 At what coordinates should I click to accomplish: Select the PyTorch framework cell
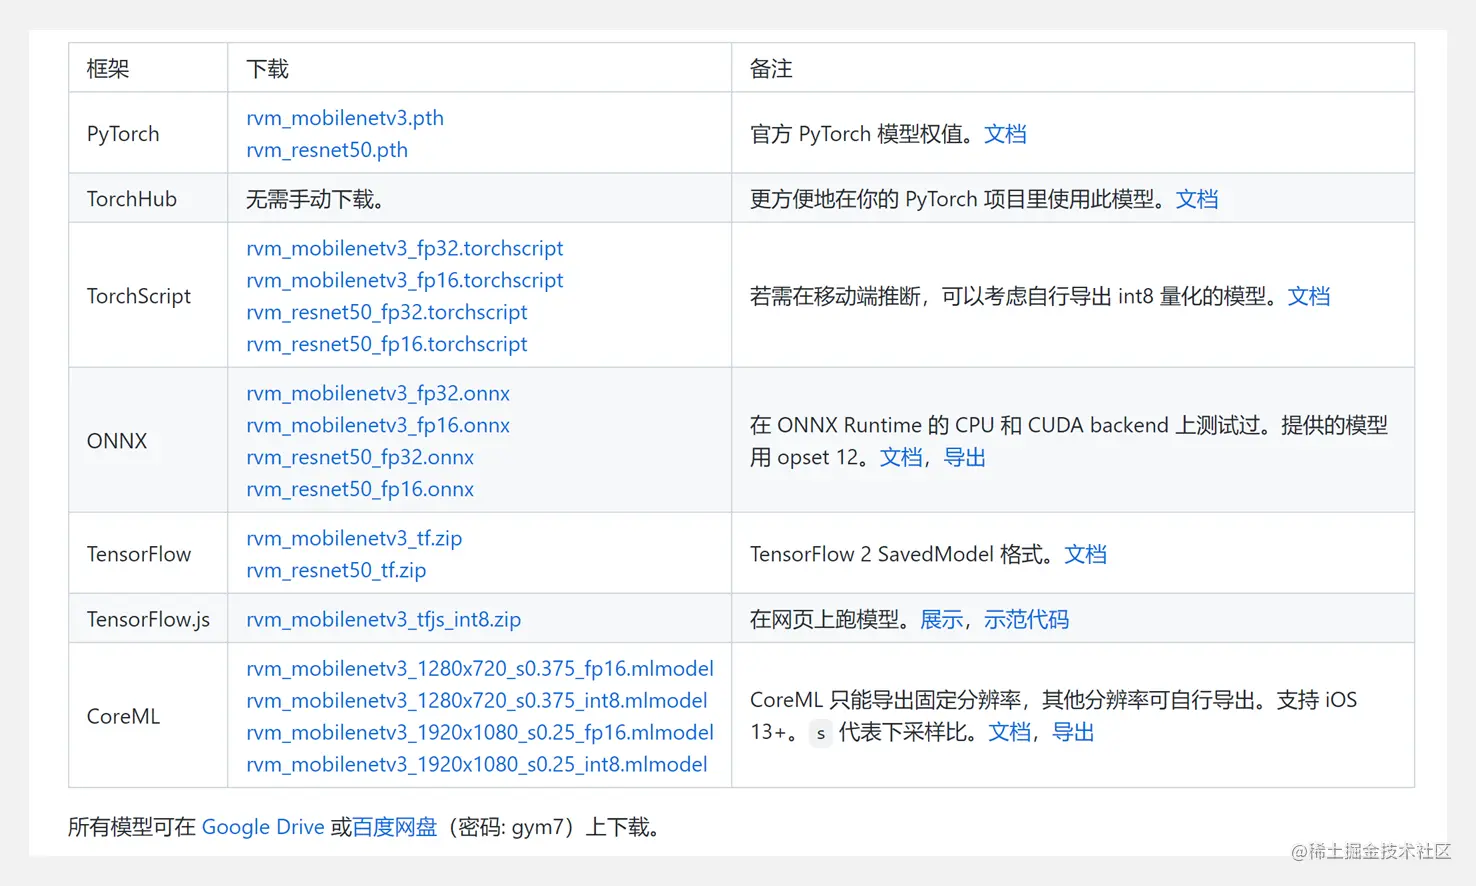(148, 133)
